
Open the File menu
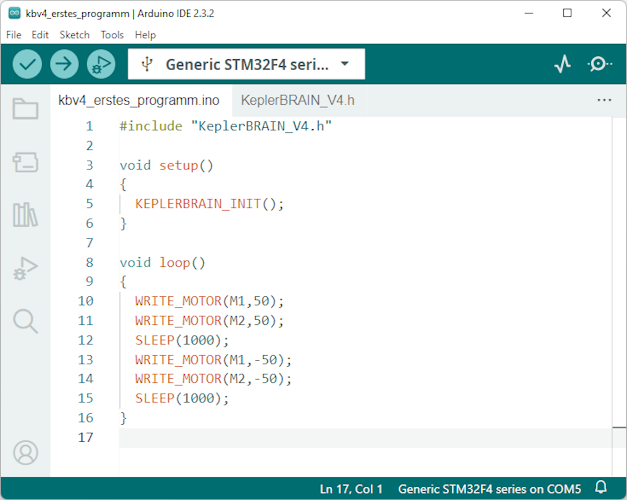coord(14,35)
